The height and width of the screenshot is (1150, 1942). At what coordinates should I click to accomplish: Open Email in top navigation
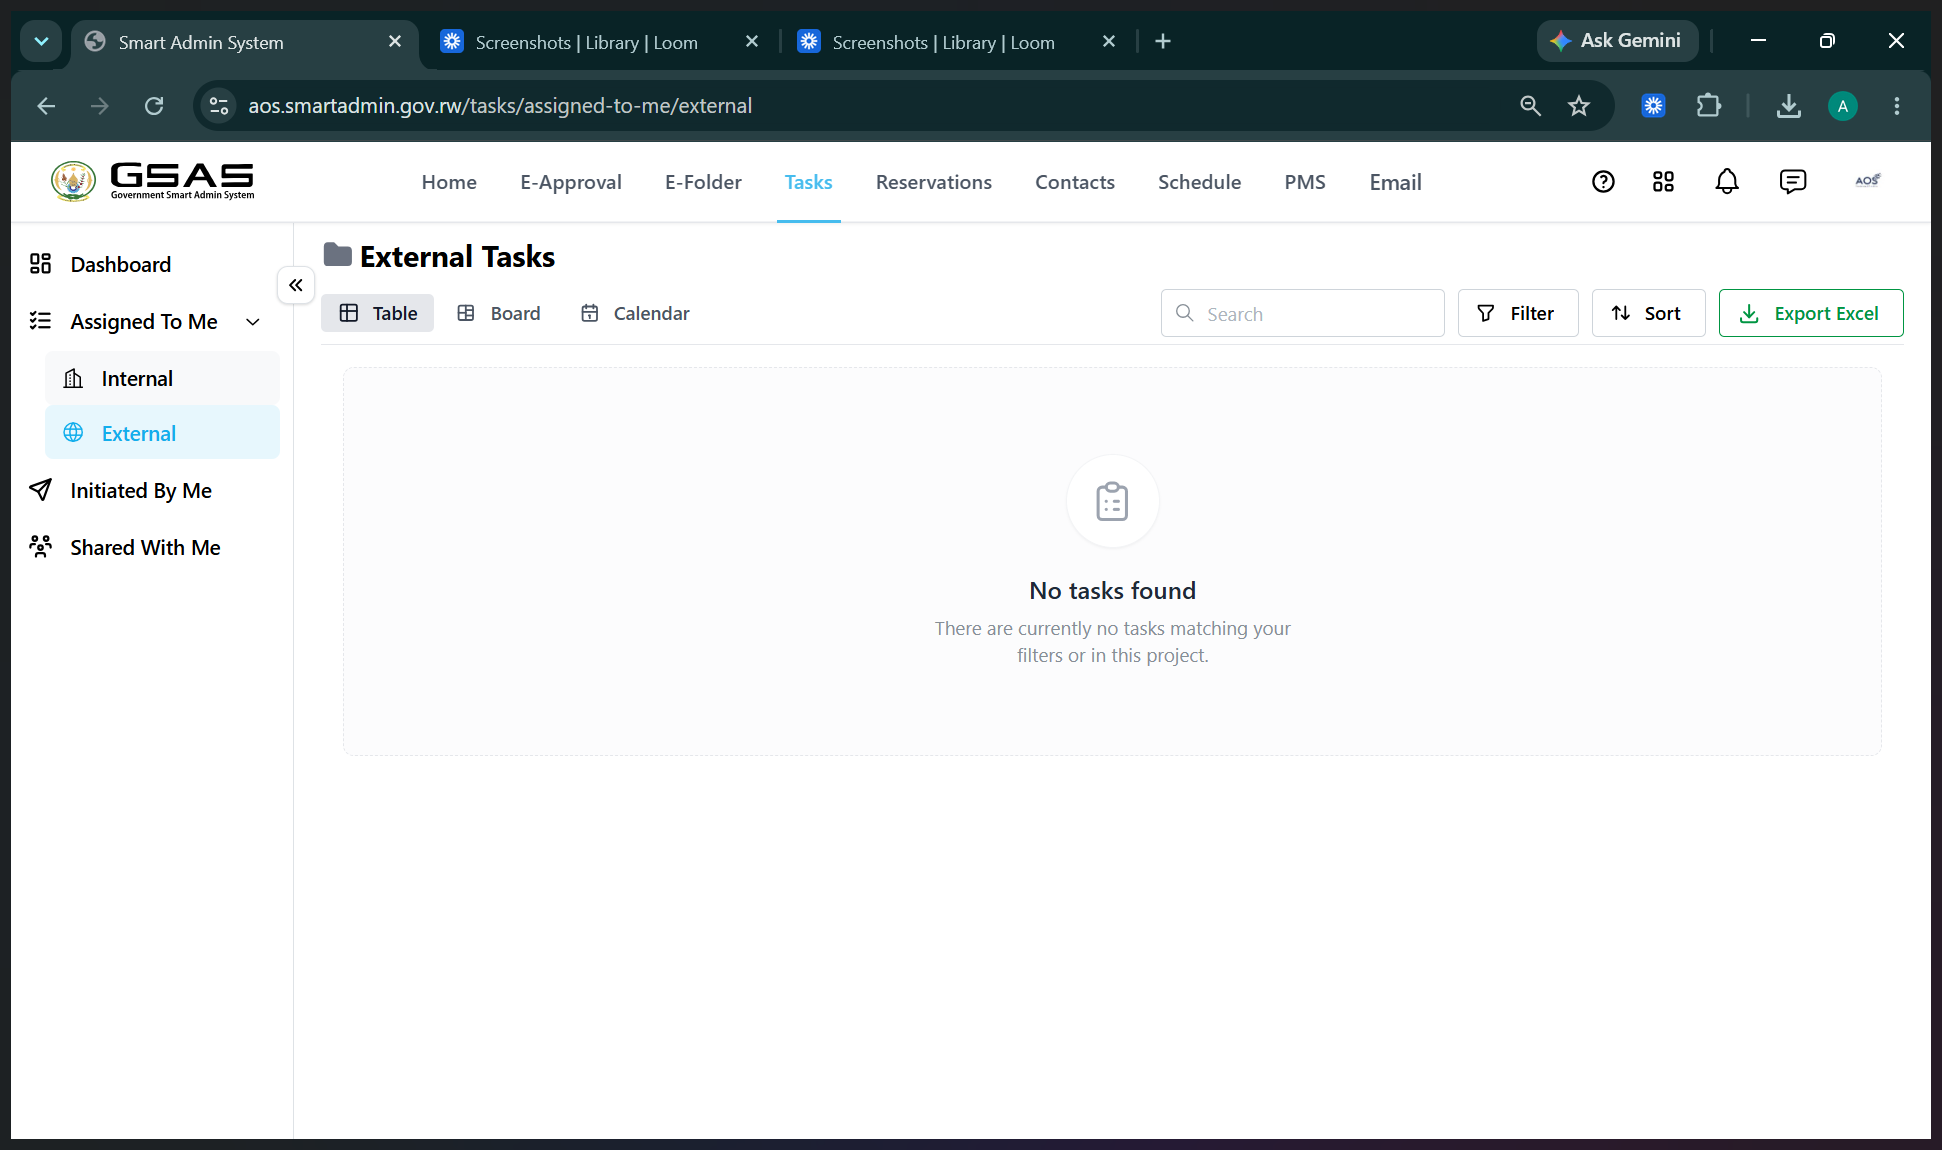point(1395,182)
